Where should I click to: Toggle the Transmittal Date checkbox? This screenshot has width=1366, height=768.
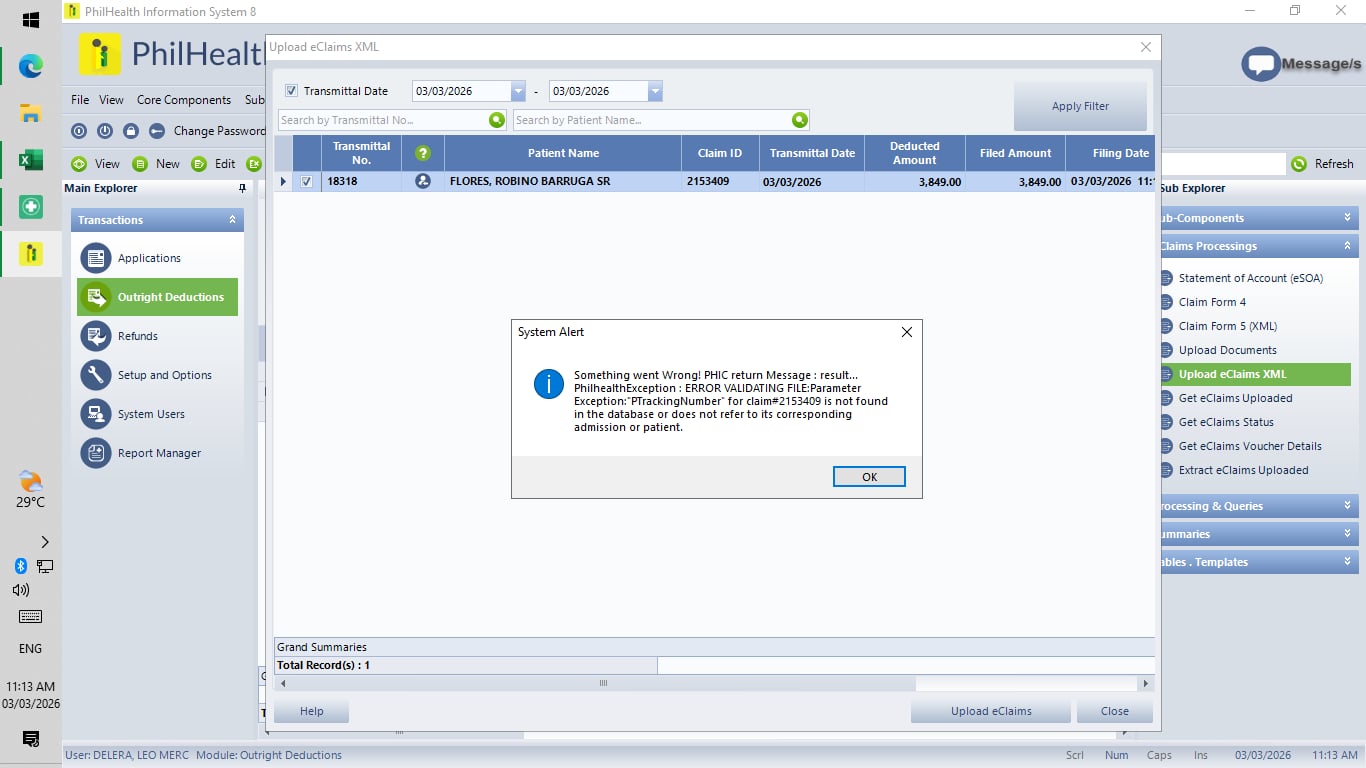[291, 91]
